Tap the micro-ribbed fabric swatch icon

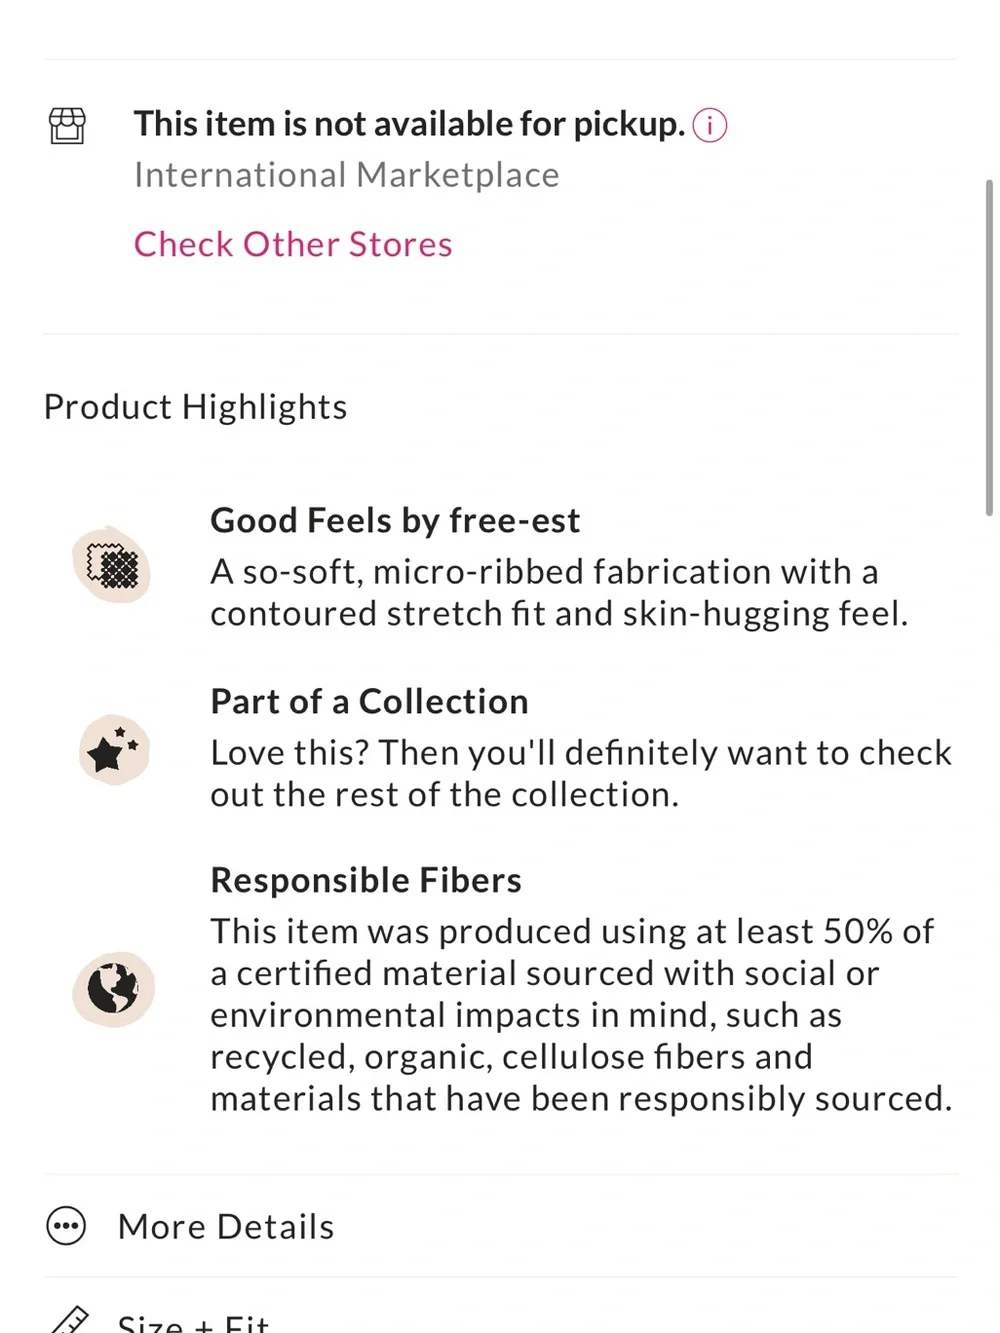point(112,565)
